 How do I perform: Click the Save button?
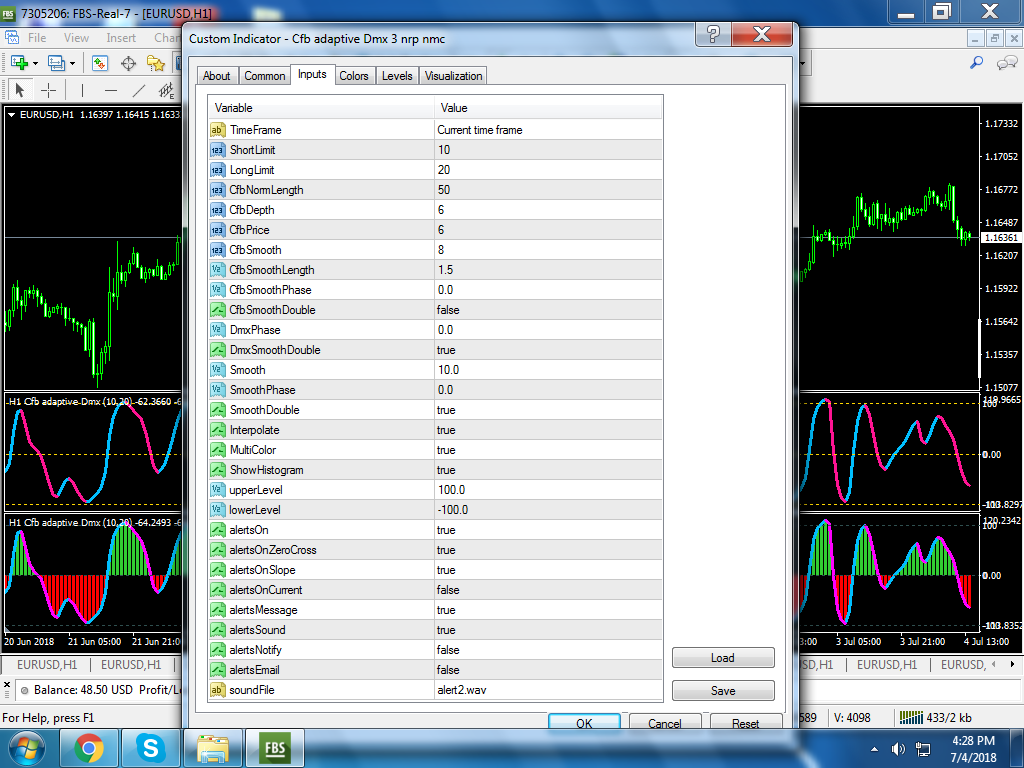tap(723, 690)
